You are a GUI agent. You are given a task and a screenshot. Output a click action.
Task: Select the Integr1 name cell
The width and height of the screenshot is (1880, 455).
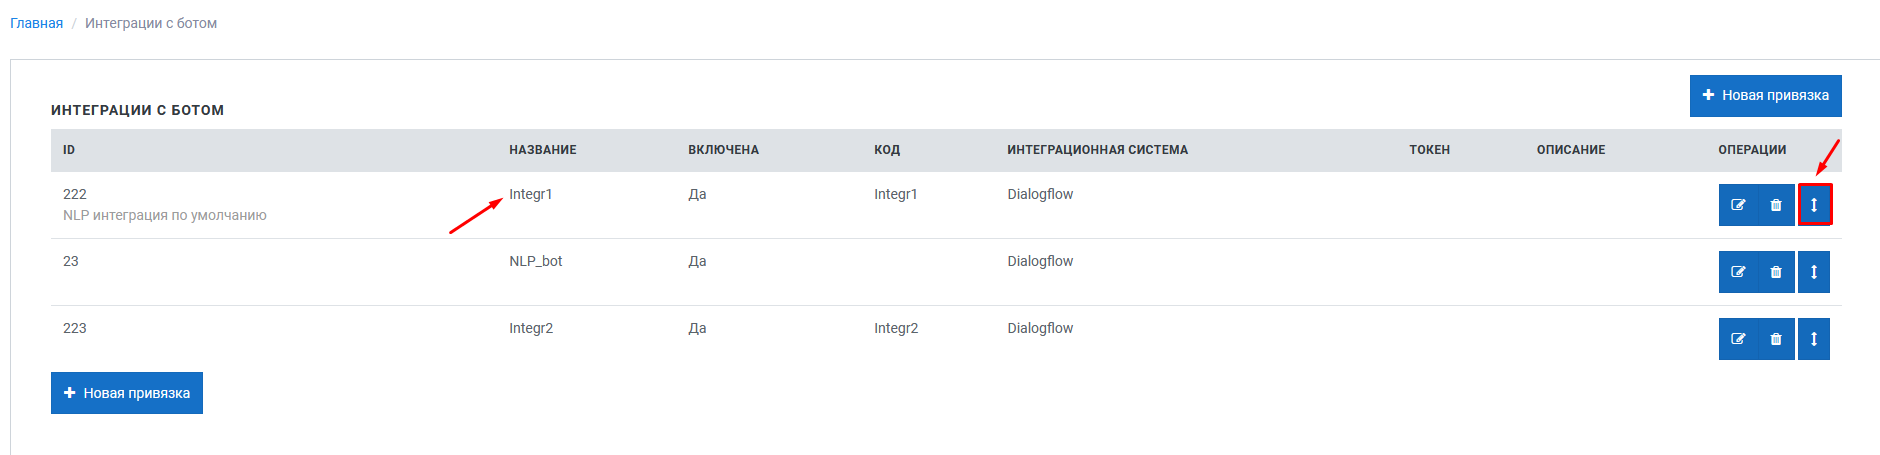[x=531, y=194]
